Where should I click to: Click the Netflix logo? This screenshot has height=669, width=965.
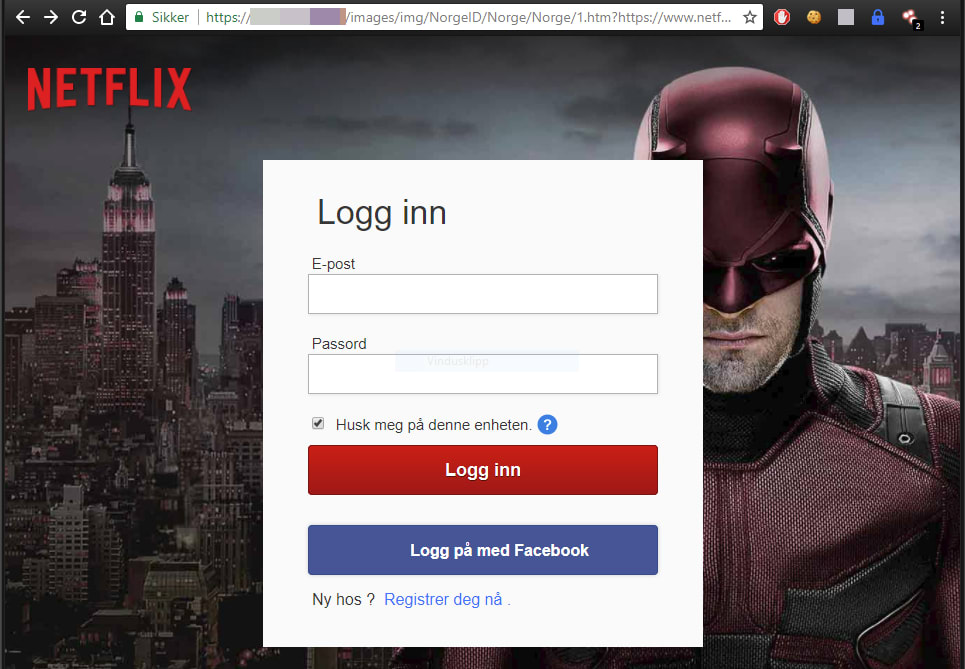click(x=109, y=89)
